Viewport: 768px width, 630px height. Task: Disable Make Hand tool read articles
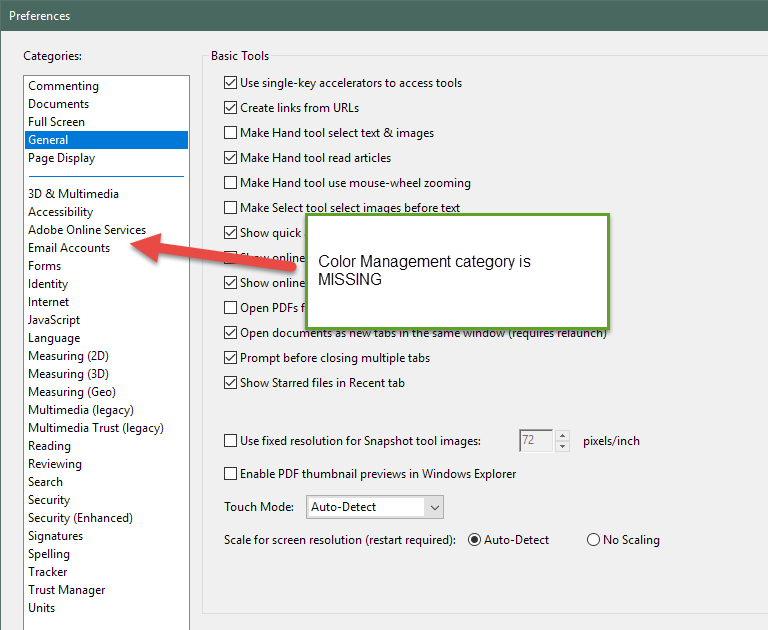(230, 158)
